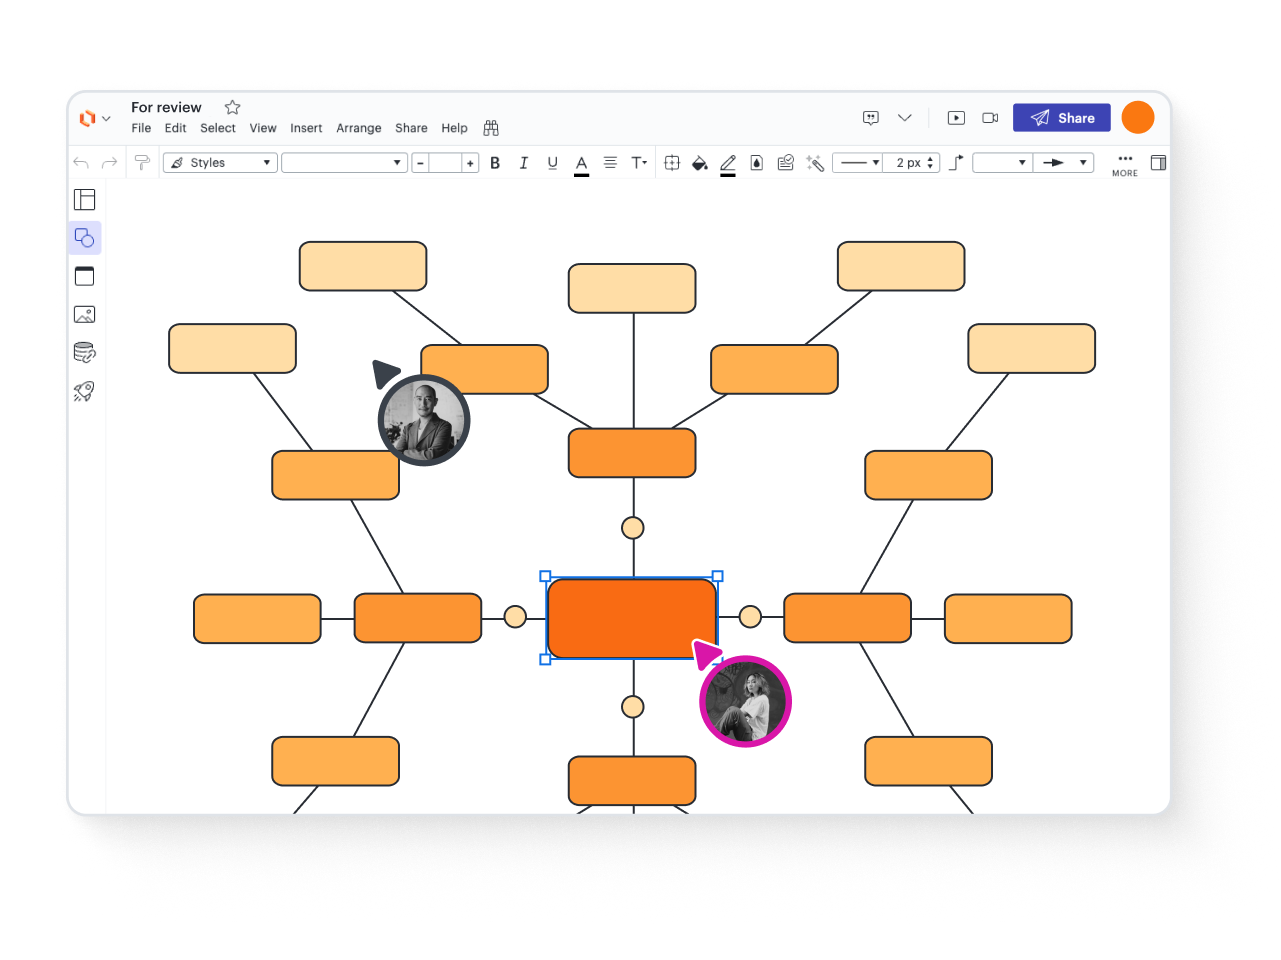
Task: Toggle italic text formatting
Action: pyautogui.click(x=523, y=163)
